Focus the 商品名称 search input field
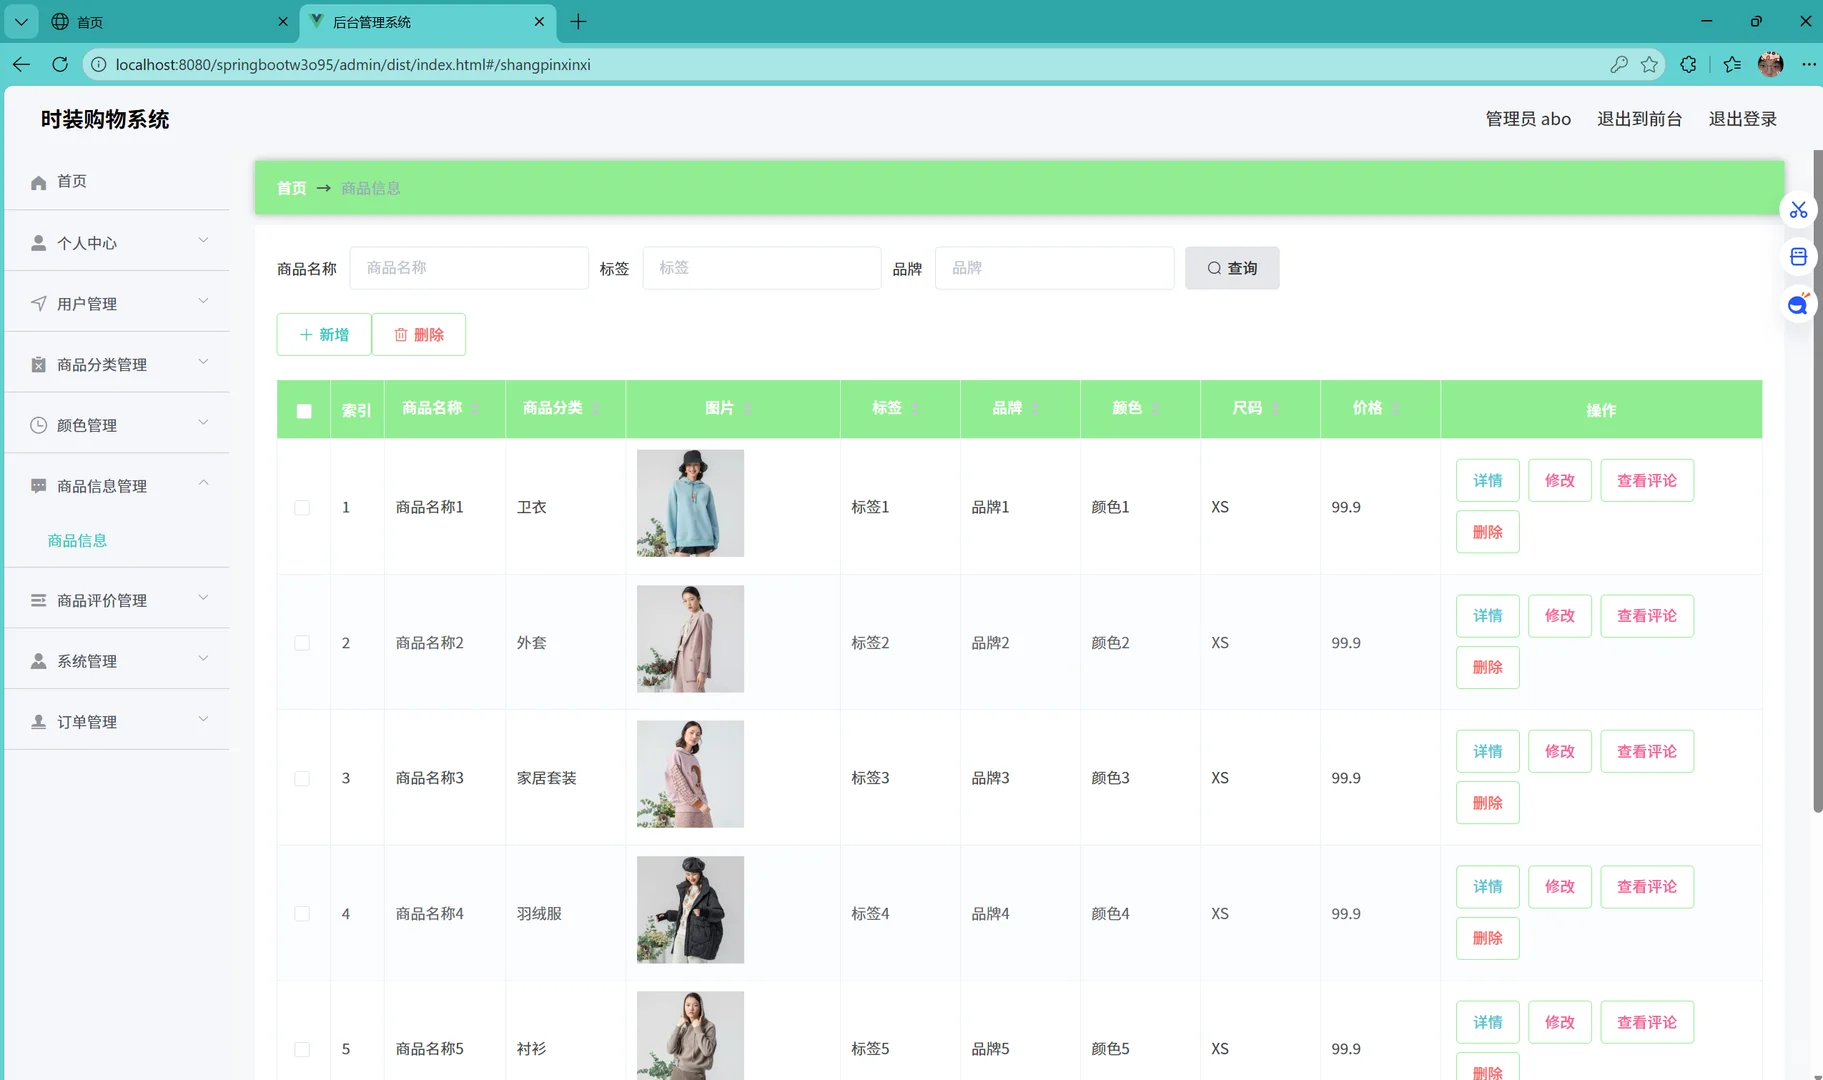The image size is (1823, 1080). coord(469,268)
